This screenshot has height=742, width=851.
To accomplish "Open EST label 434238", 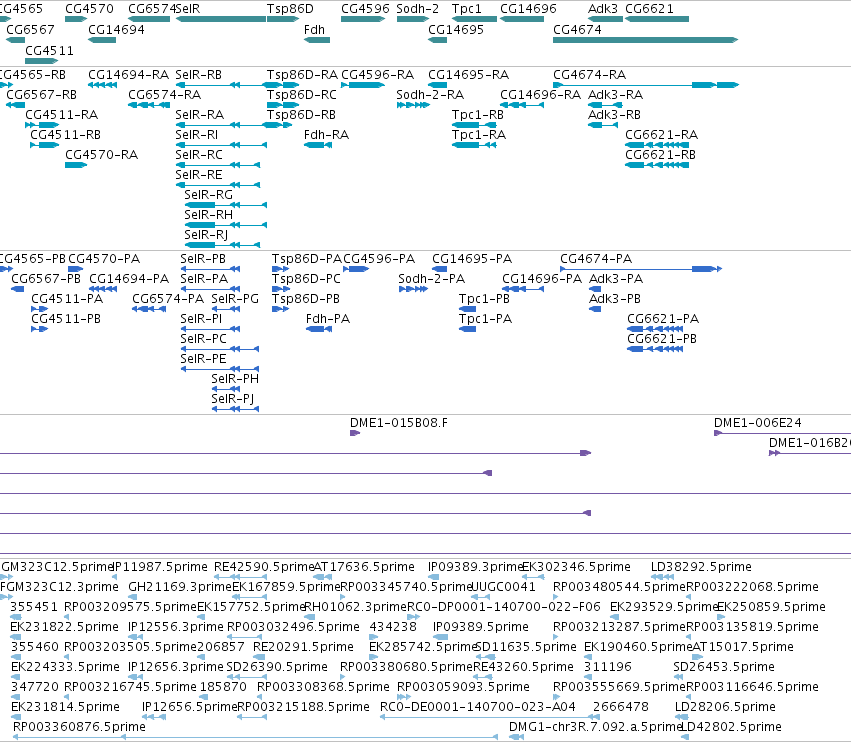I will [x=393, y=627].
